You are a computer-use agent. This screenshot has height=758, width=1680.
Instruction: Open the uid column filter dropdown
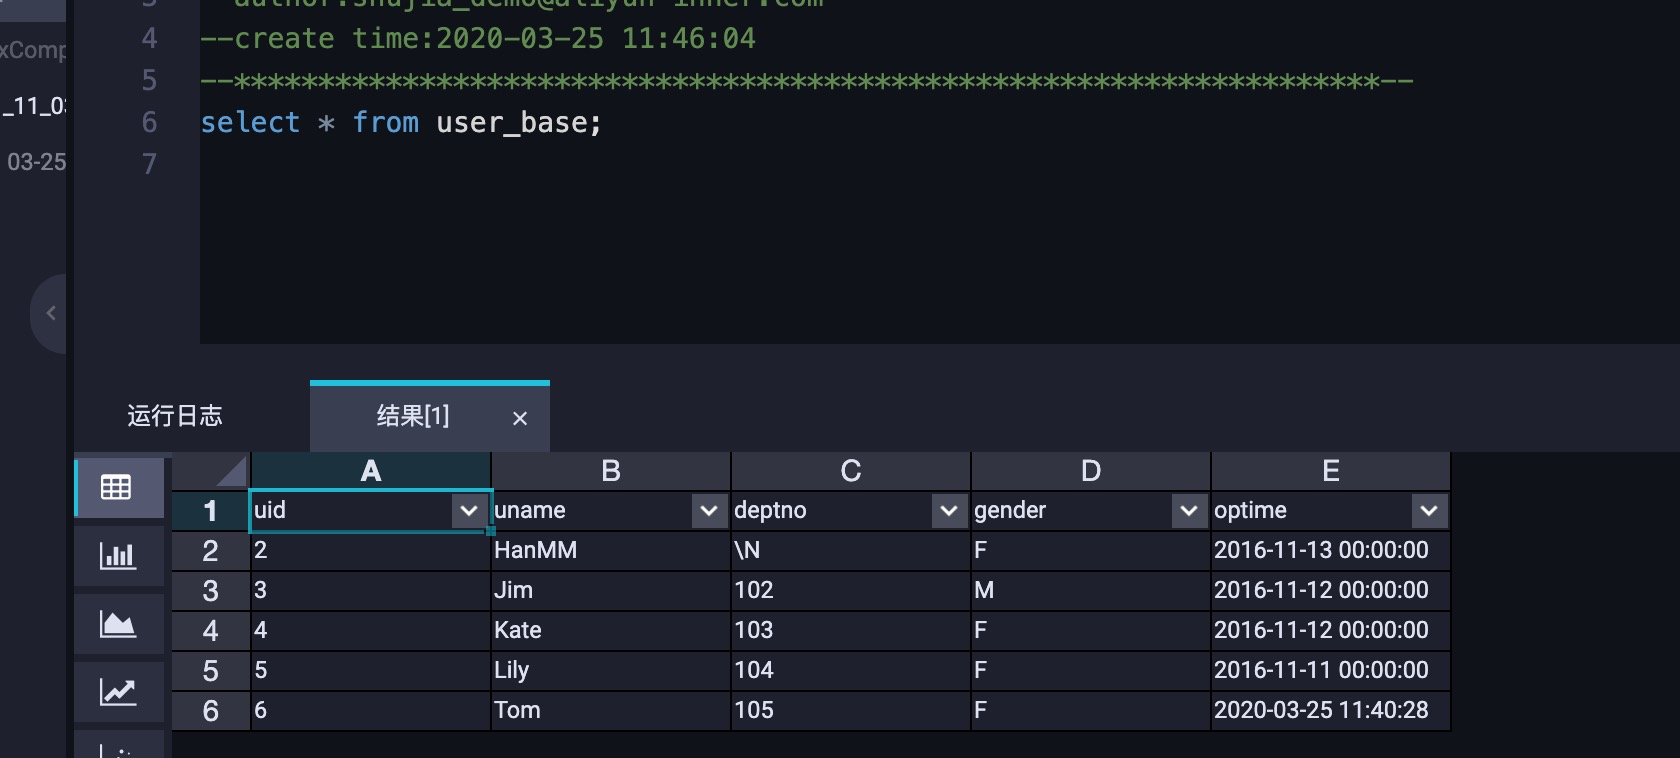point(468,511)
